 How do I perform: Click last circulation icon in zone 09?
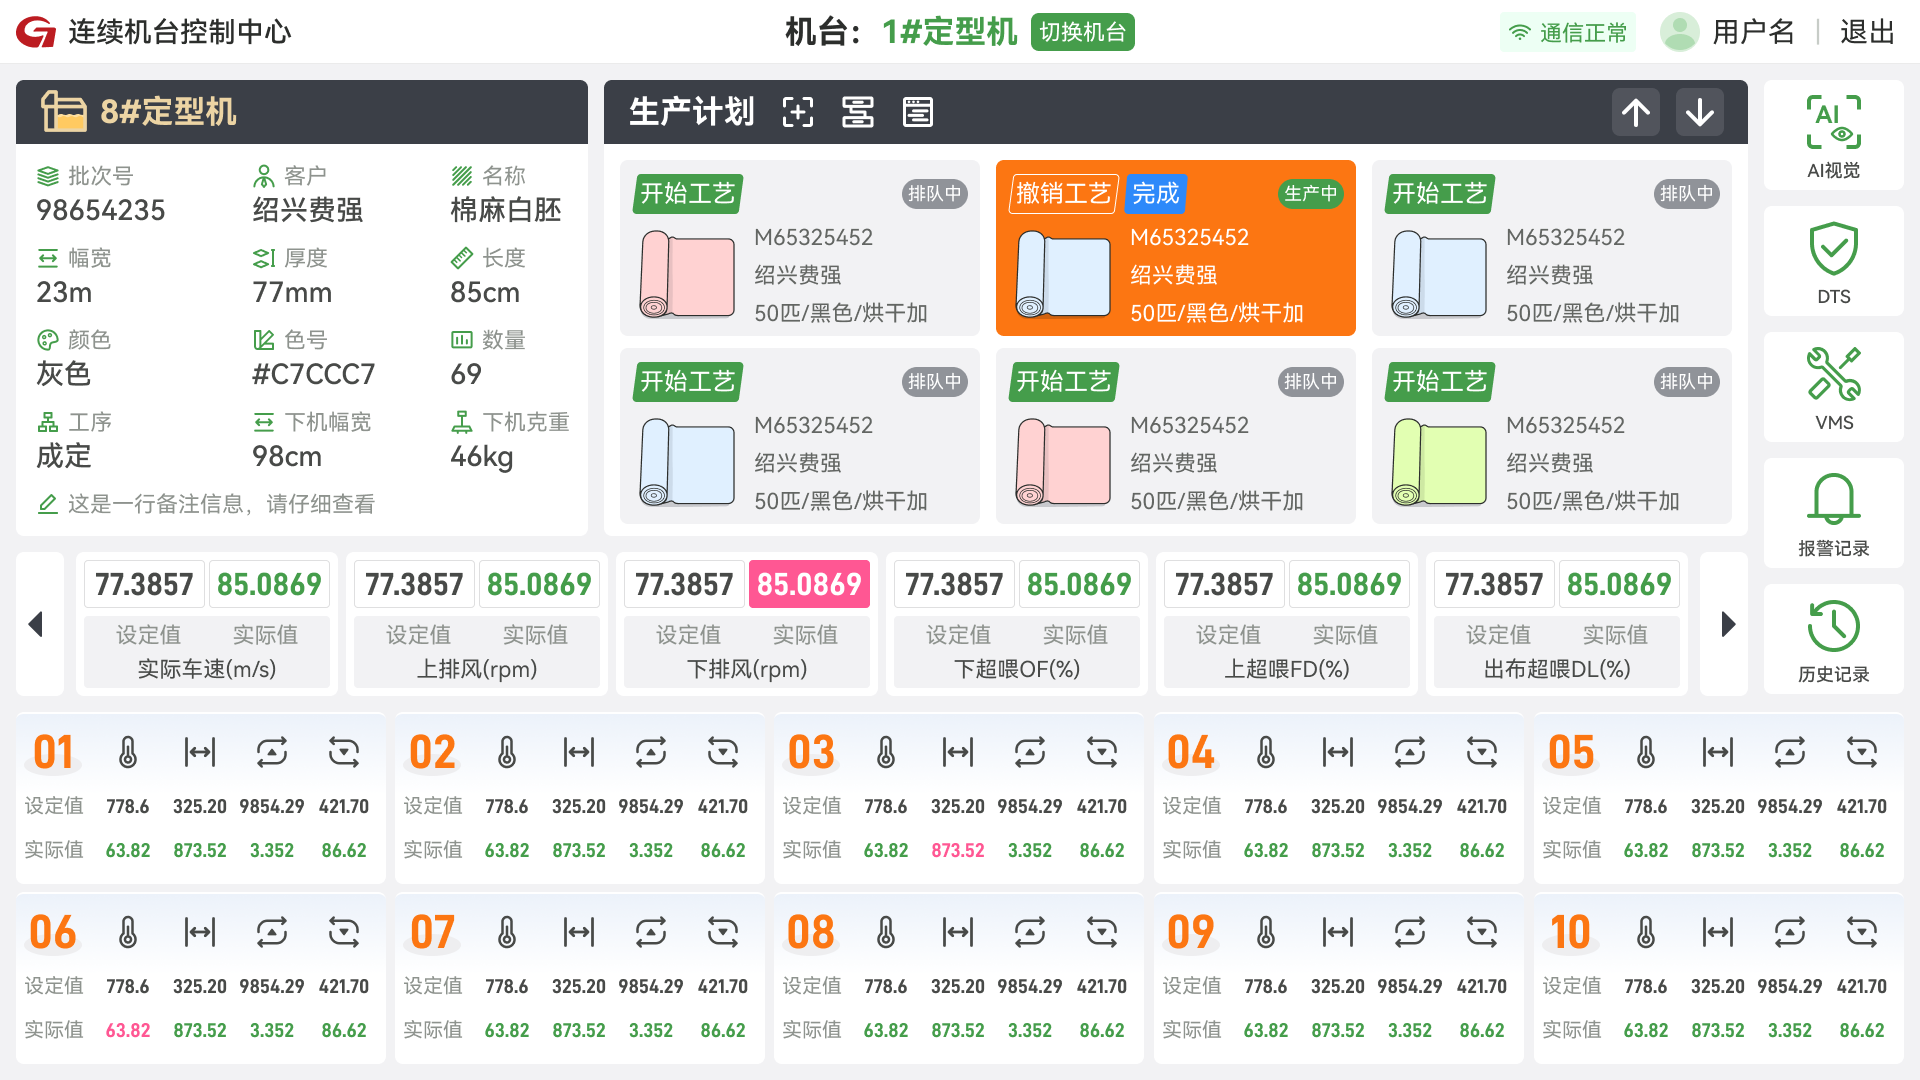pyautogui.click(x=1482, y=932)
